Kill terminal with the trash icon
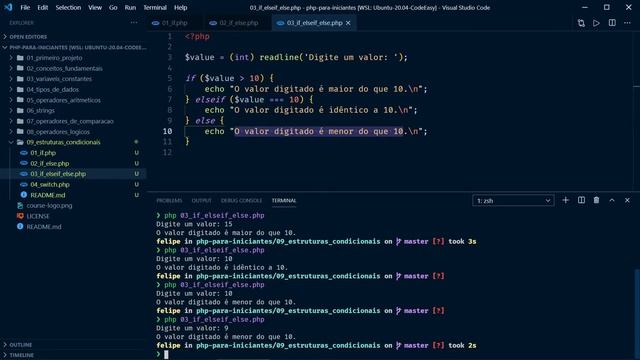 click(x=596, y=200)
